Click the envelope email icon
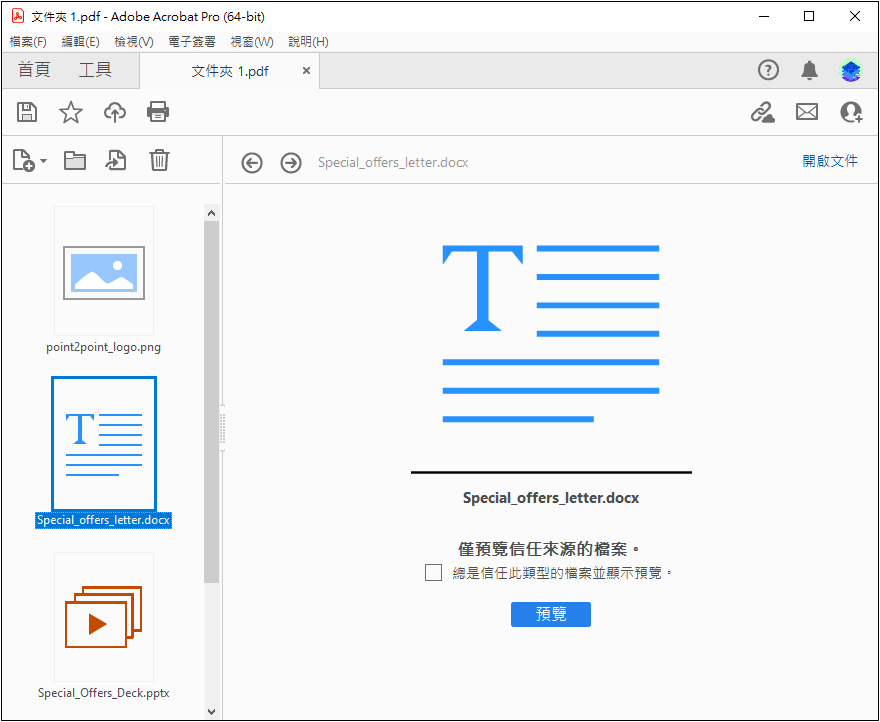The width and height of the screenshot is (880, 722). pyautogui.click(x=807, y=112)
